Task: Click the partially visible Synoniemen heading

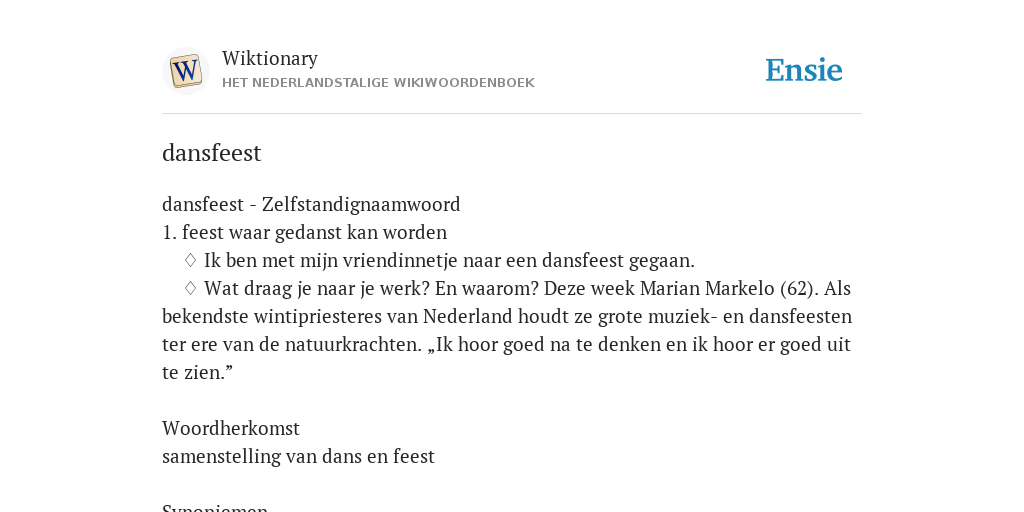Action: pyautogui.click(x=215, y=507)
